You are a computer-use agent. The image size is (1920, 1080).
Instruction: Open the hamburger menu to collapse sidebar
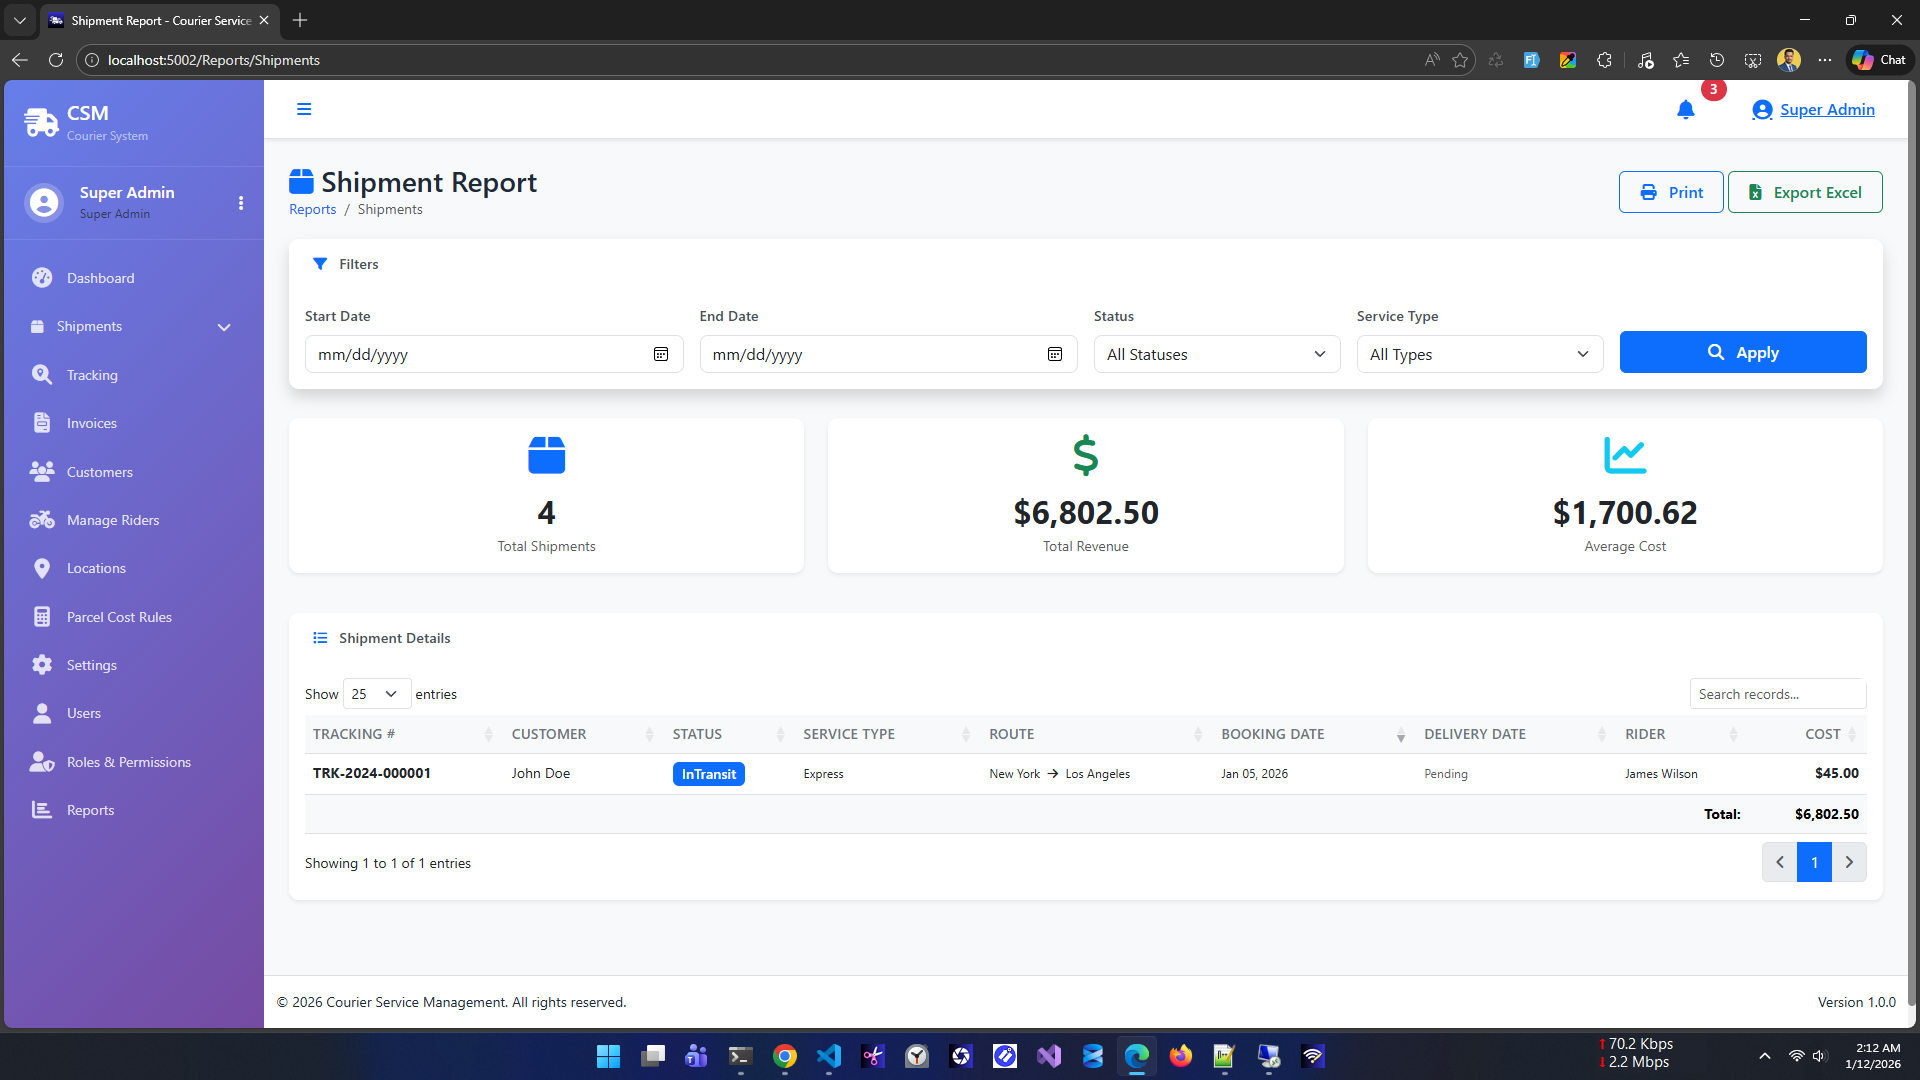pyautogui.click(x=304, y=108)
